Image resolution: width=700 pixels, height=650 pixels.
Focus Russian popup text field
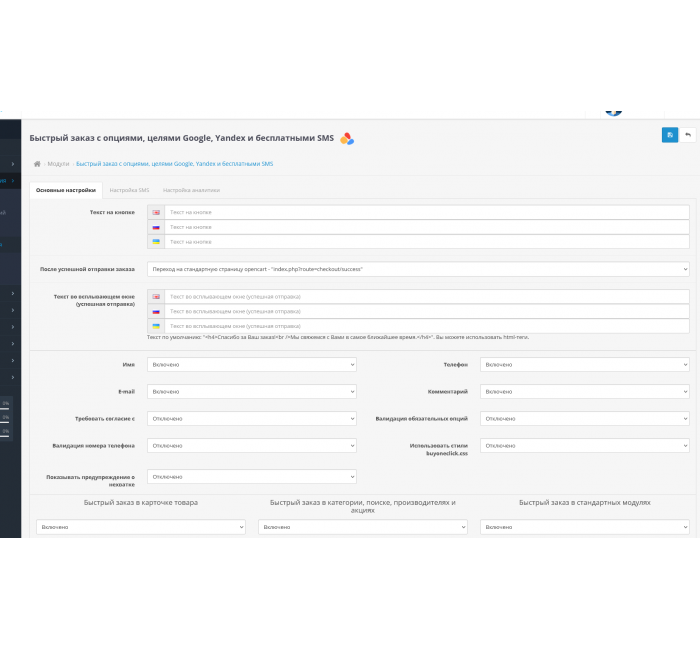pyautogui.click(x=427, y=312)
